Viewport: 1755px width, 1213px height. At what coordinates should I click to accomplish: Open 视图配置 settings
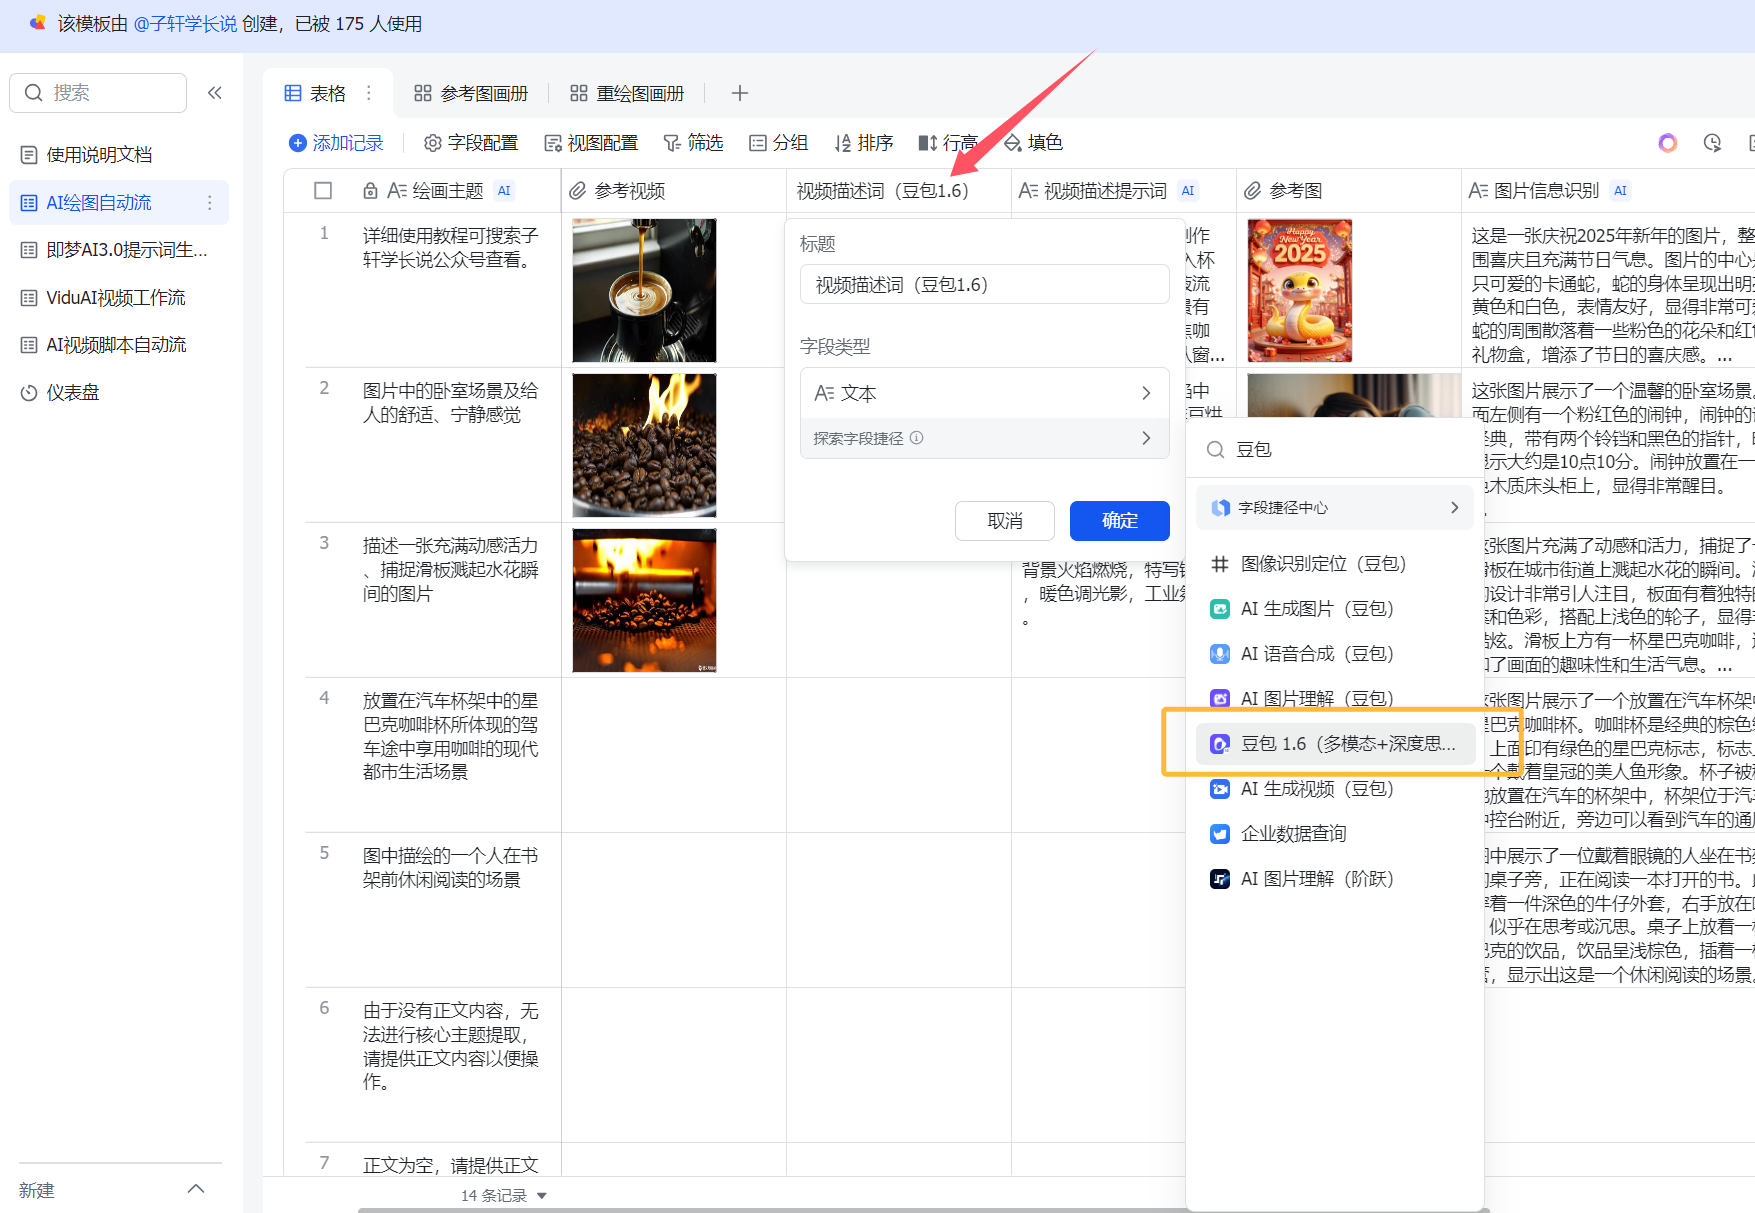point(591,143)
